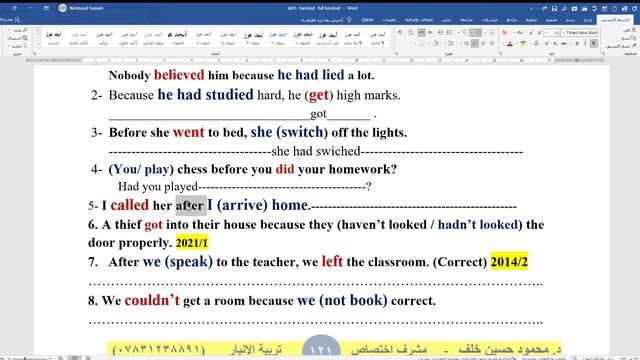
Task: Click the Sort A-Z icon in paragraph group
Action: coord(411,32)
